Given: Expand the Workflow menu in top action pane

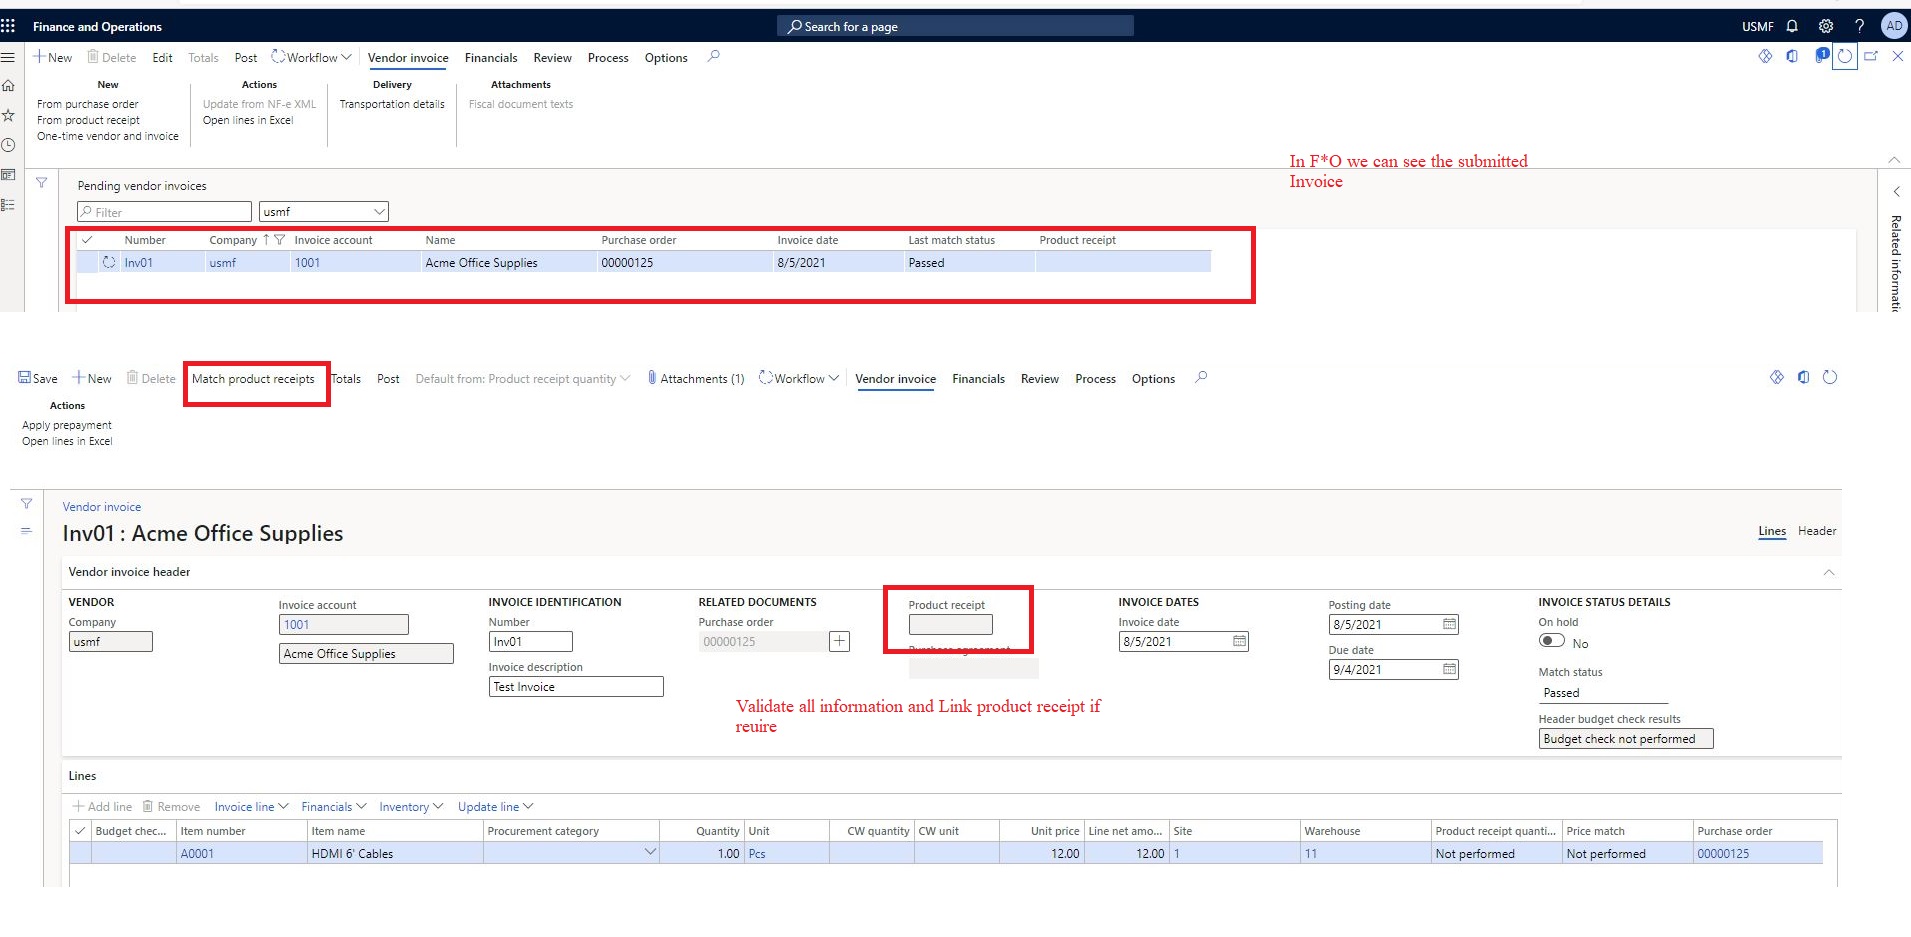Looking at the screenshot, I should (312, 57).
